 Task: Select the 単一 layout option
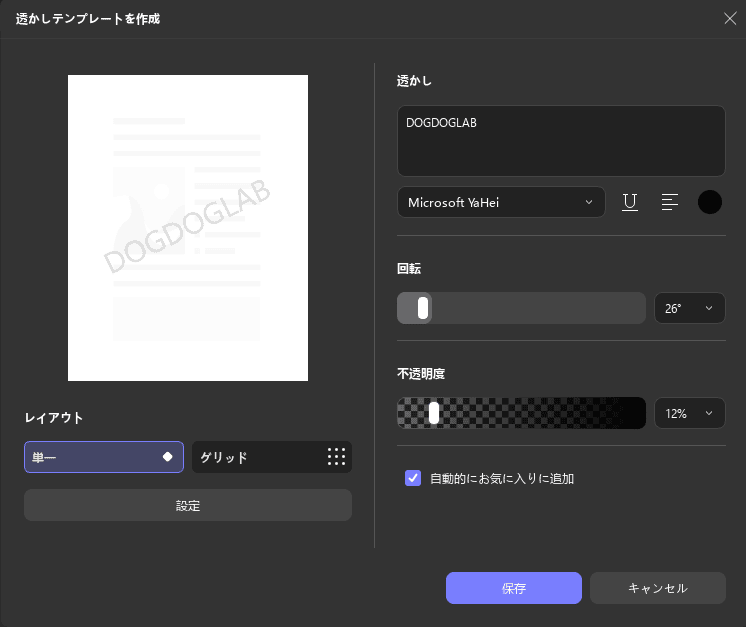(x=90, y=457)
